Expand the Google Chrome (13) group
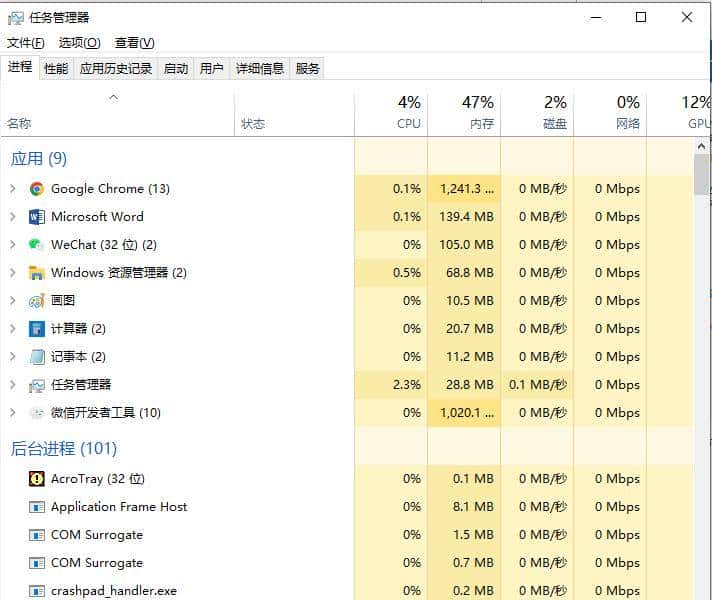712x600 pixels. [13, 189]
